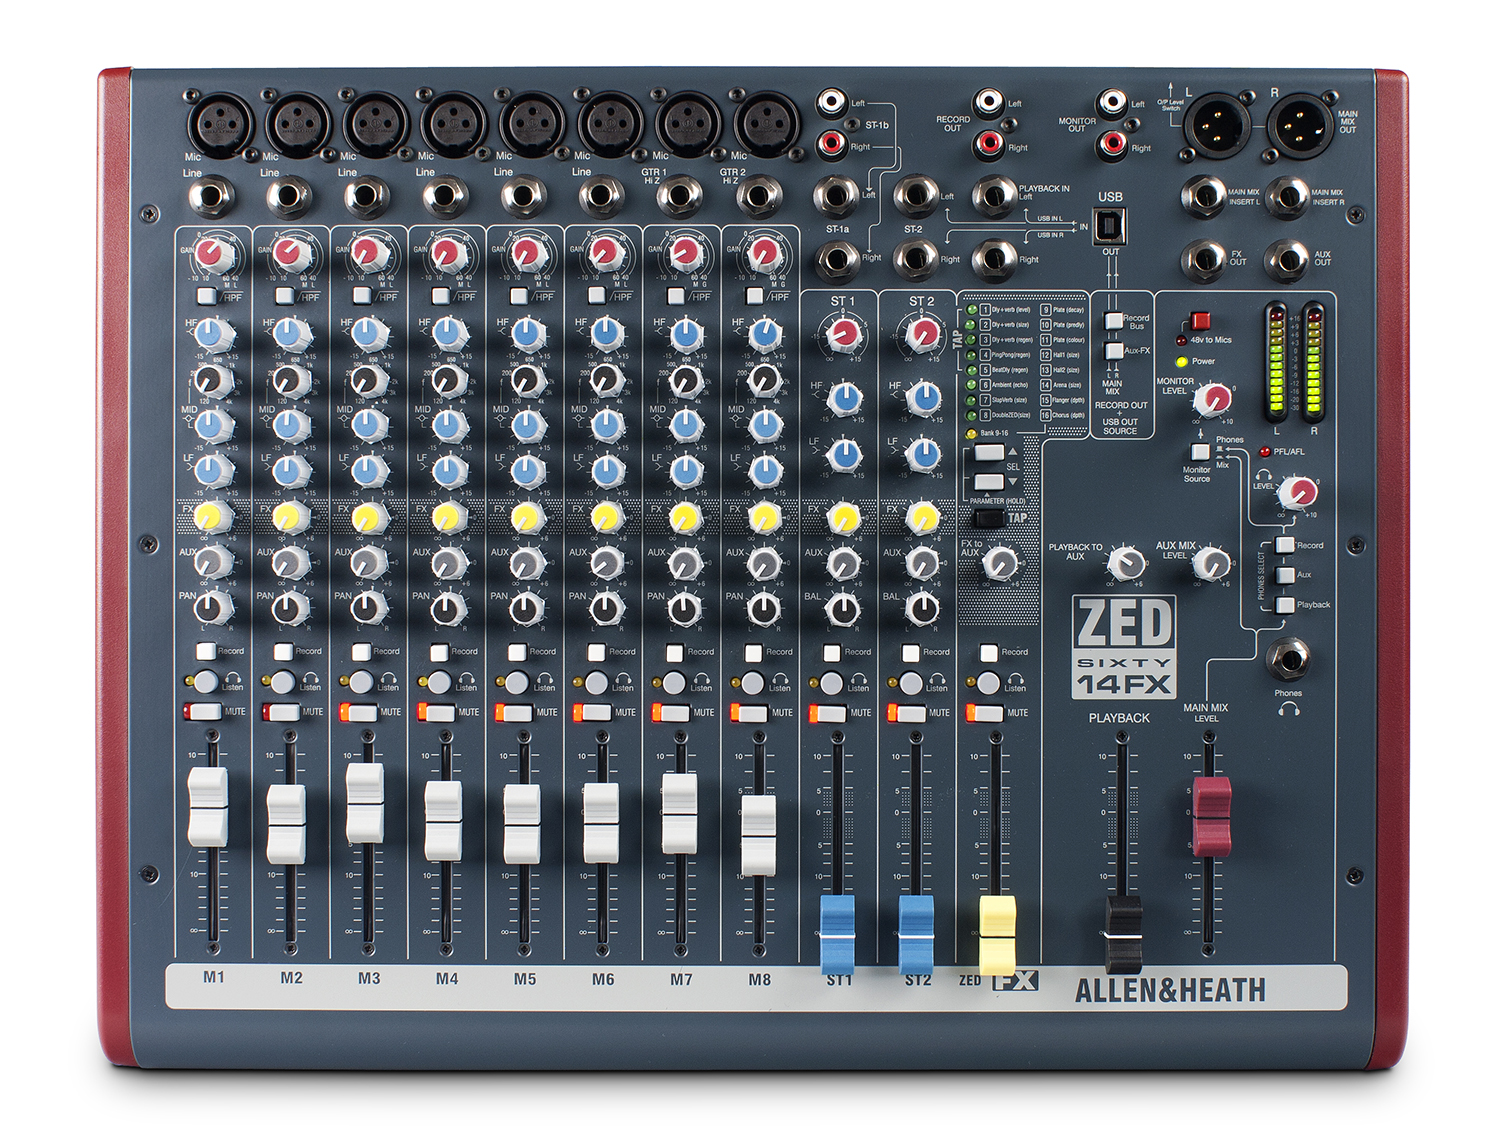Adjust the BAL knob on ST2
Viewport: 1497px width, 1139px height.
pos(922,608)
